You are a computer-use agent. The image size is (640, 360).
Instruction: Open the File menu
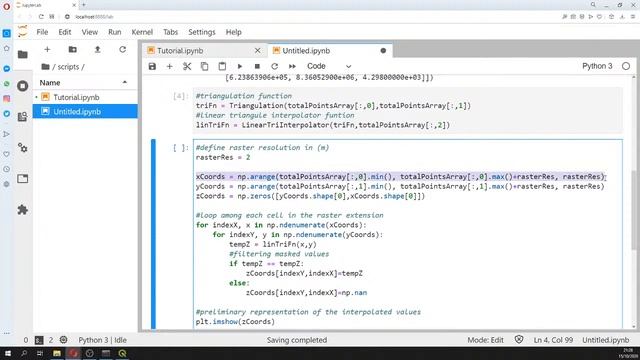click(42, 32)
